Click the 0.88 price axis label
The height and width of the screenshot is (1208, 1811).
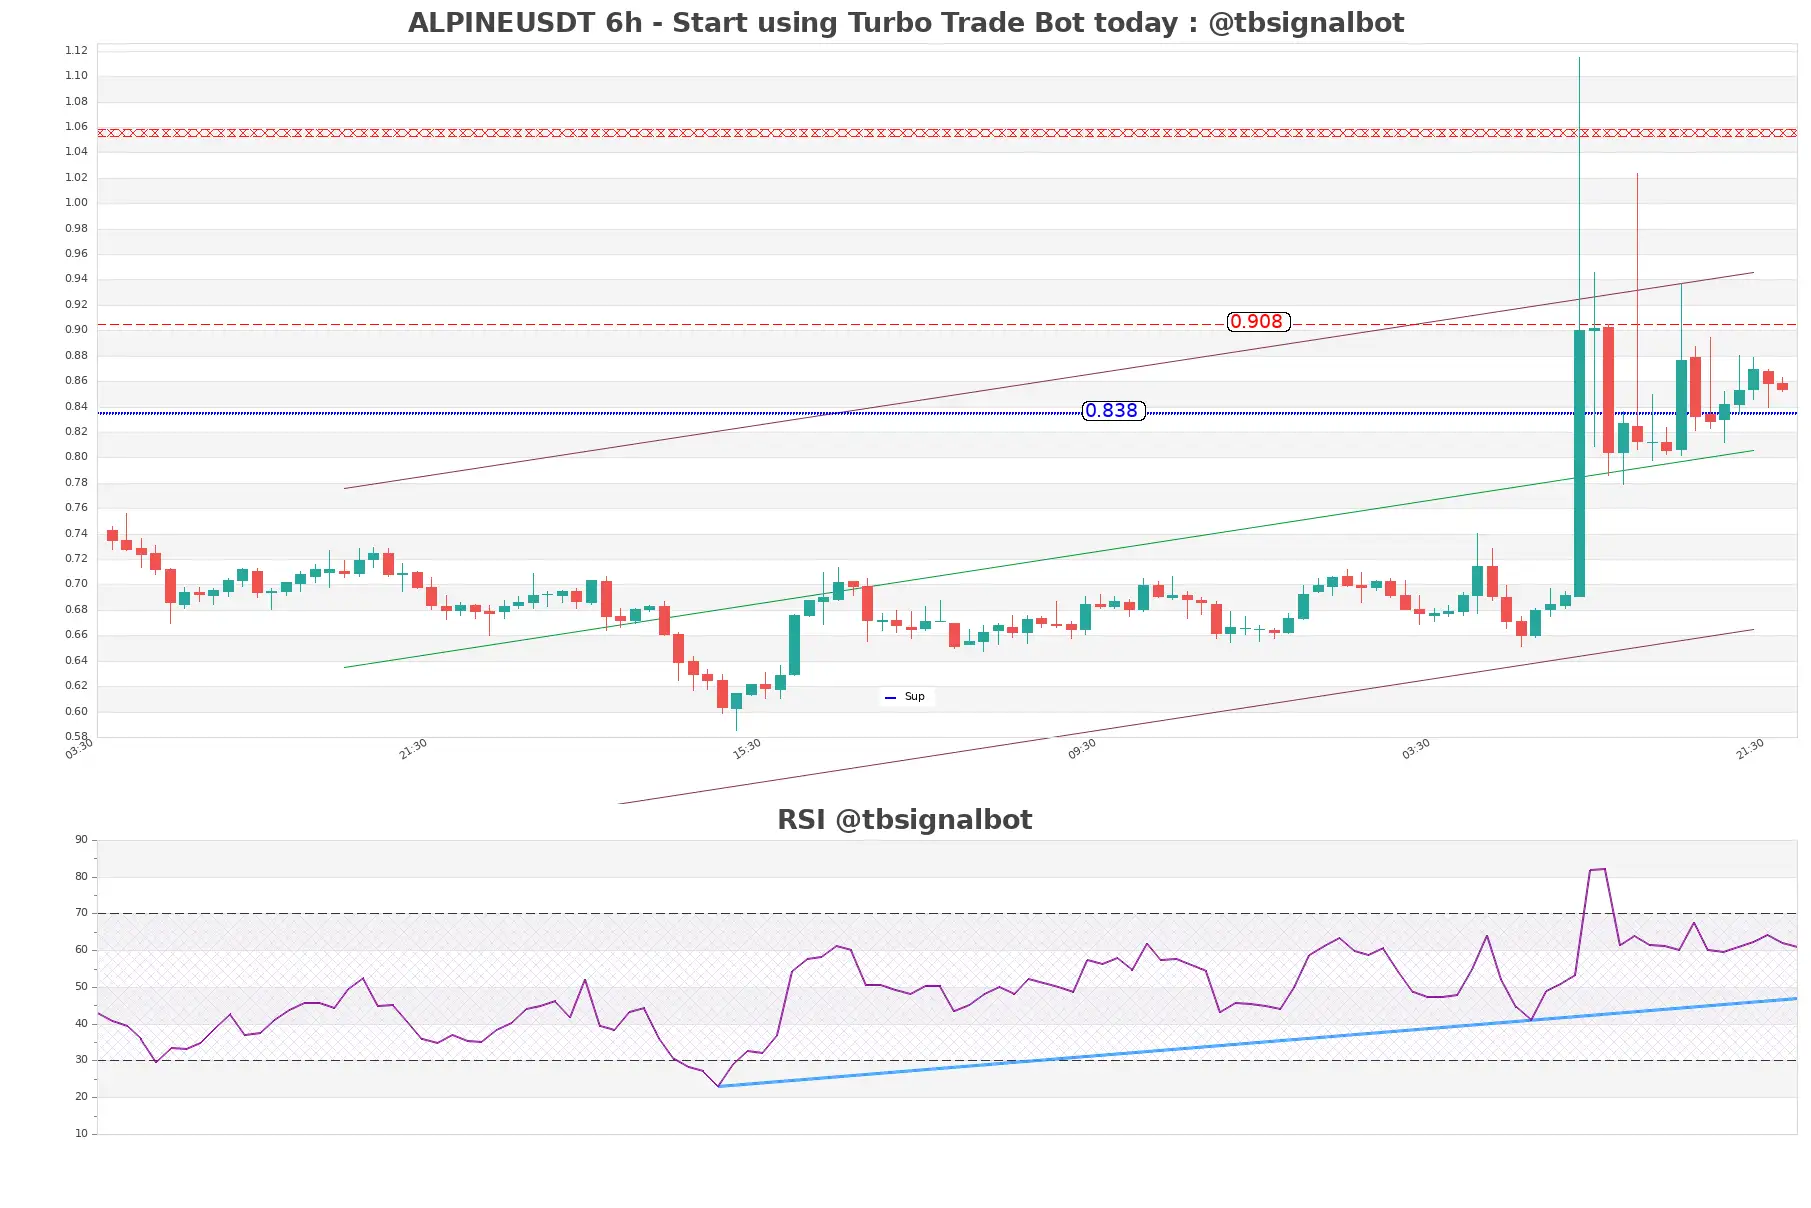[76, 355]
